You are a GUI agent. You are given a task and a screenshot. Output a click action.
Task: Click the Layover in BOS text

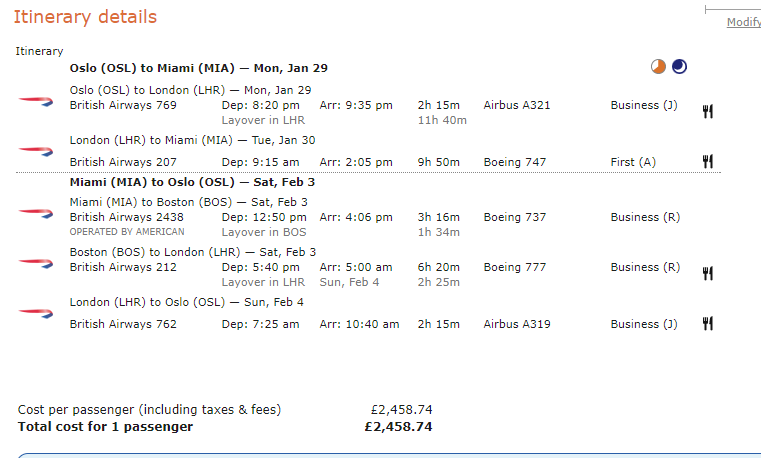264,232
